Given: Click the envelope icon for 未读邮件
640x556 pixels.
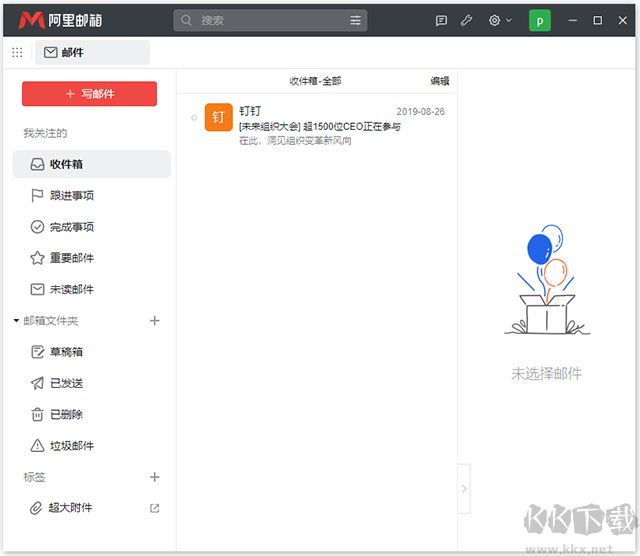Looking at the screenshot, I should (37, 289).
